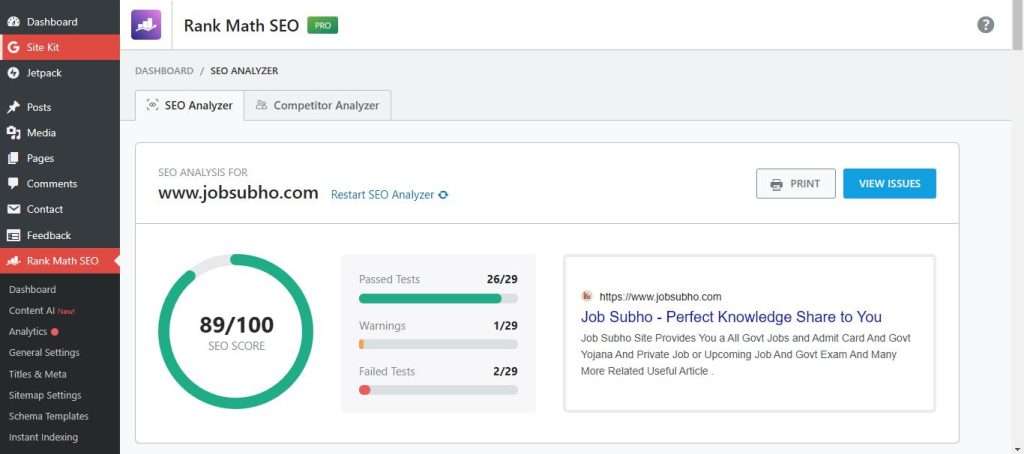The image size is (1024, 454).
Task: Click the purple Rank Math logo
Action: [146, 25]
